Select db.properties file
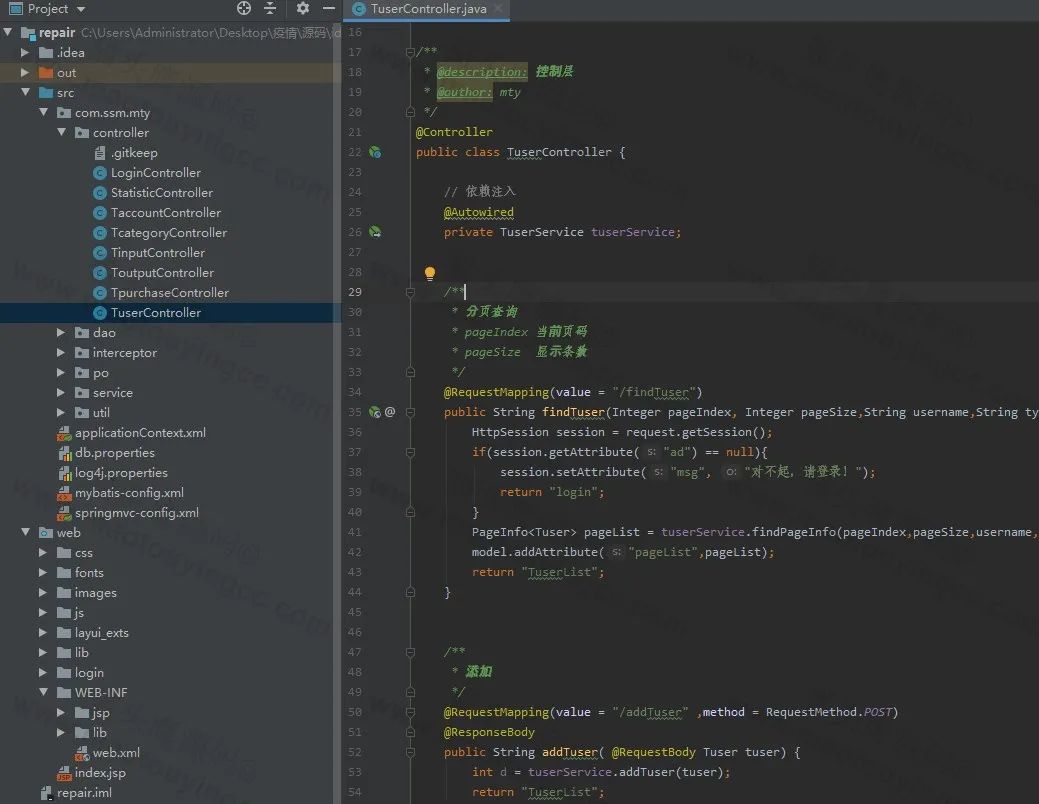1039x804 pixels. pos(114,453)
